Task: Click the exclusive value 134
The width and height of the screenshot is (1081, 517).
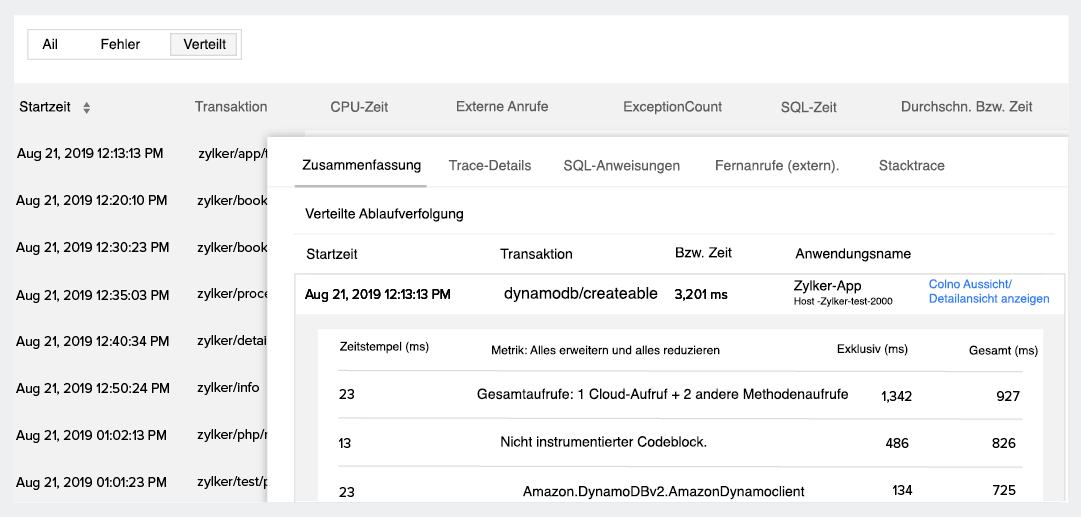Action: tap(902, 490)
